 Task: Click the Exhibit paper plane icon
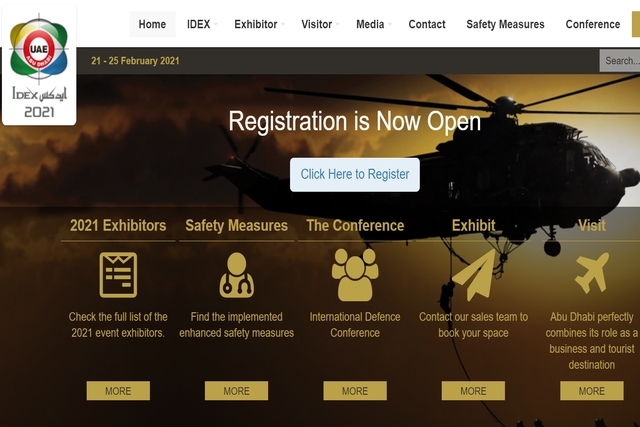point(473,275)
